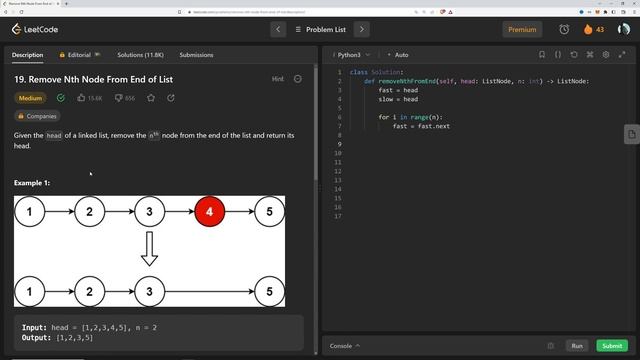Viewport: 640px width, 360px height.
Task: Click the Example 1 linked list image
Action: 149,251
